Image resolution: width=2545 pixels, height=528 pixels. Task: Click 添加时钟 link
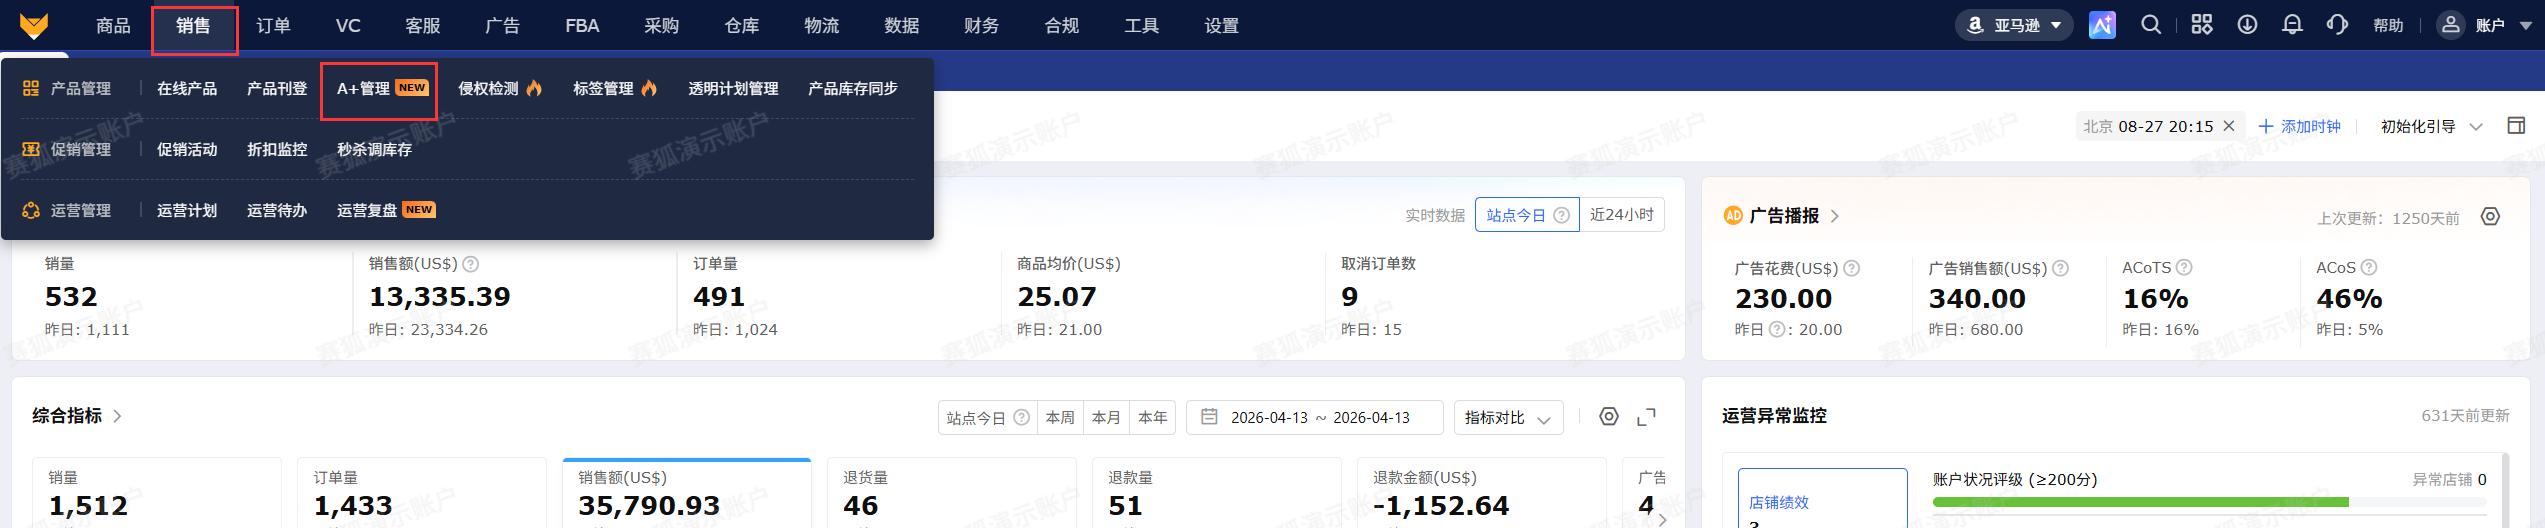click(x=2299, y=127)
